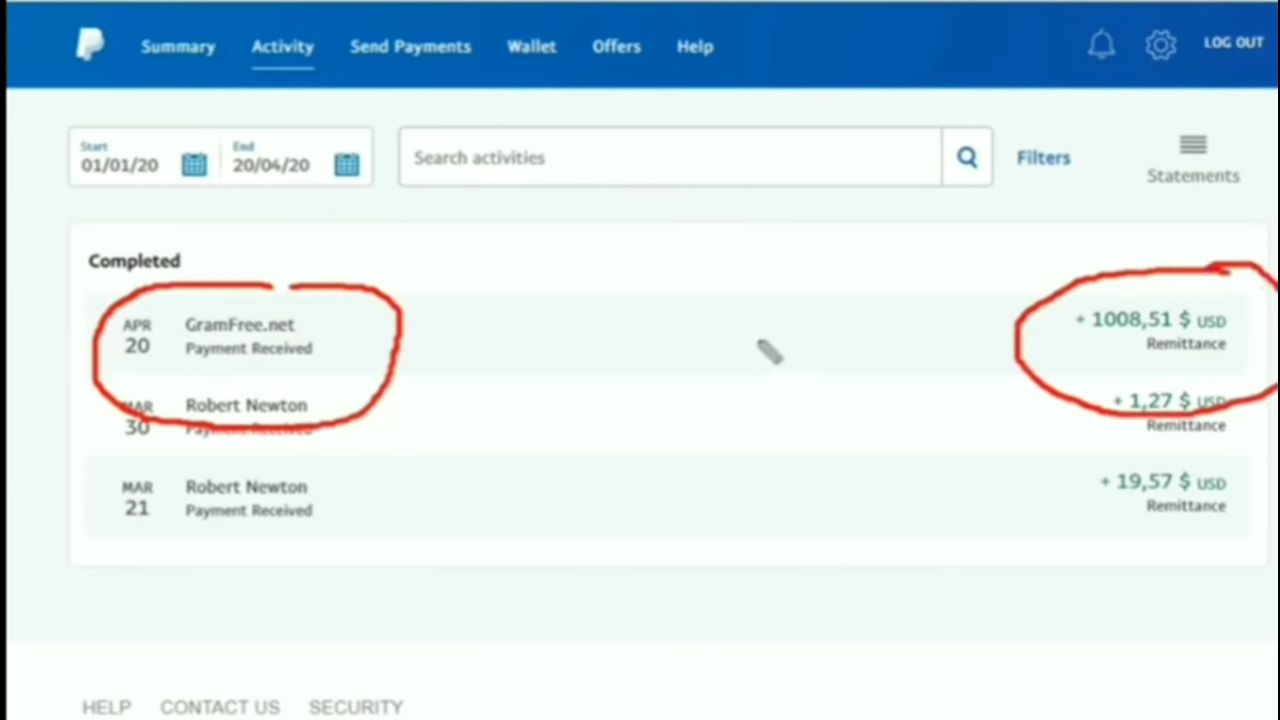1280x720 pixels.
Task: Click Payment Received under GramFree.net
Action: click(248, 348)
